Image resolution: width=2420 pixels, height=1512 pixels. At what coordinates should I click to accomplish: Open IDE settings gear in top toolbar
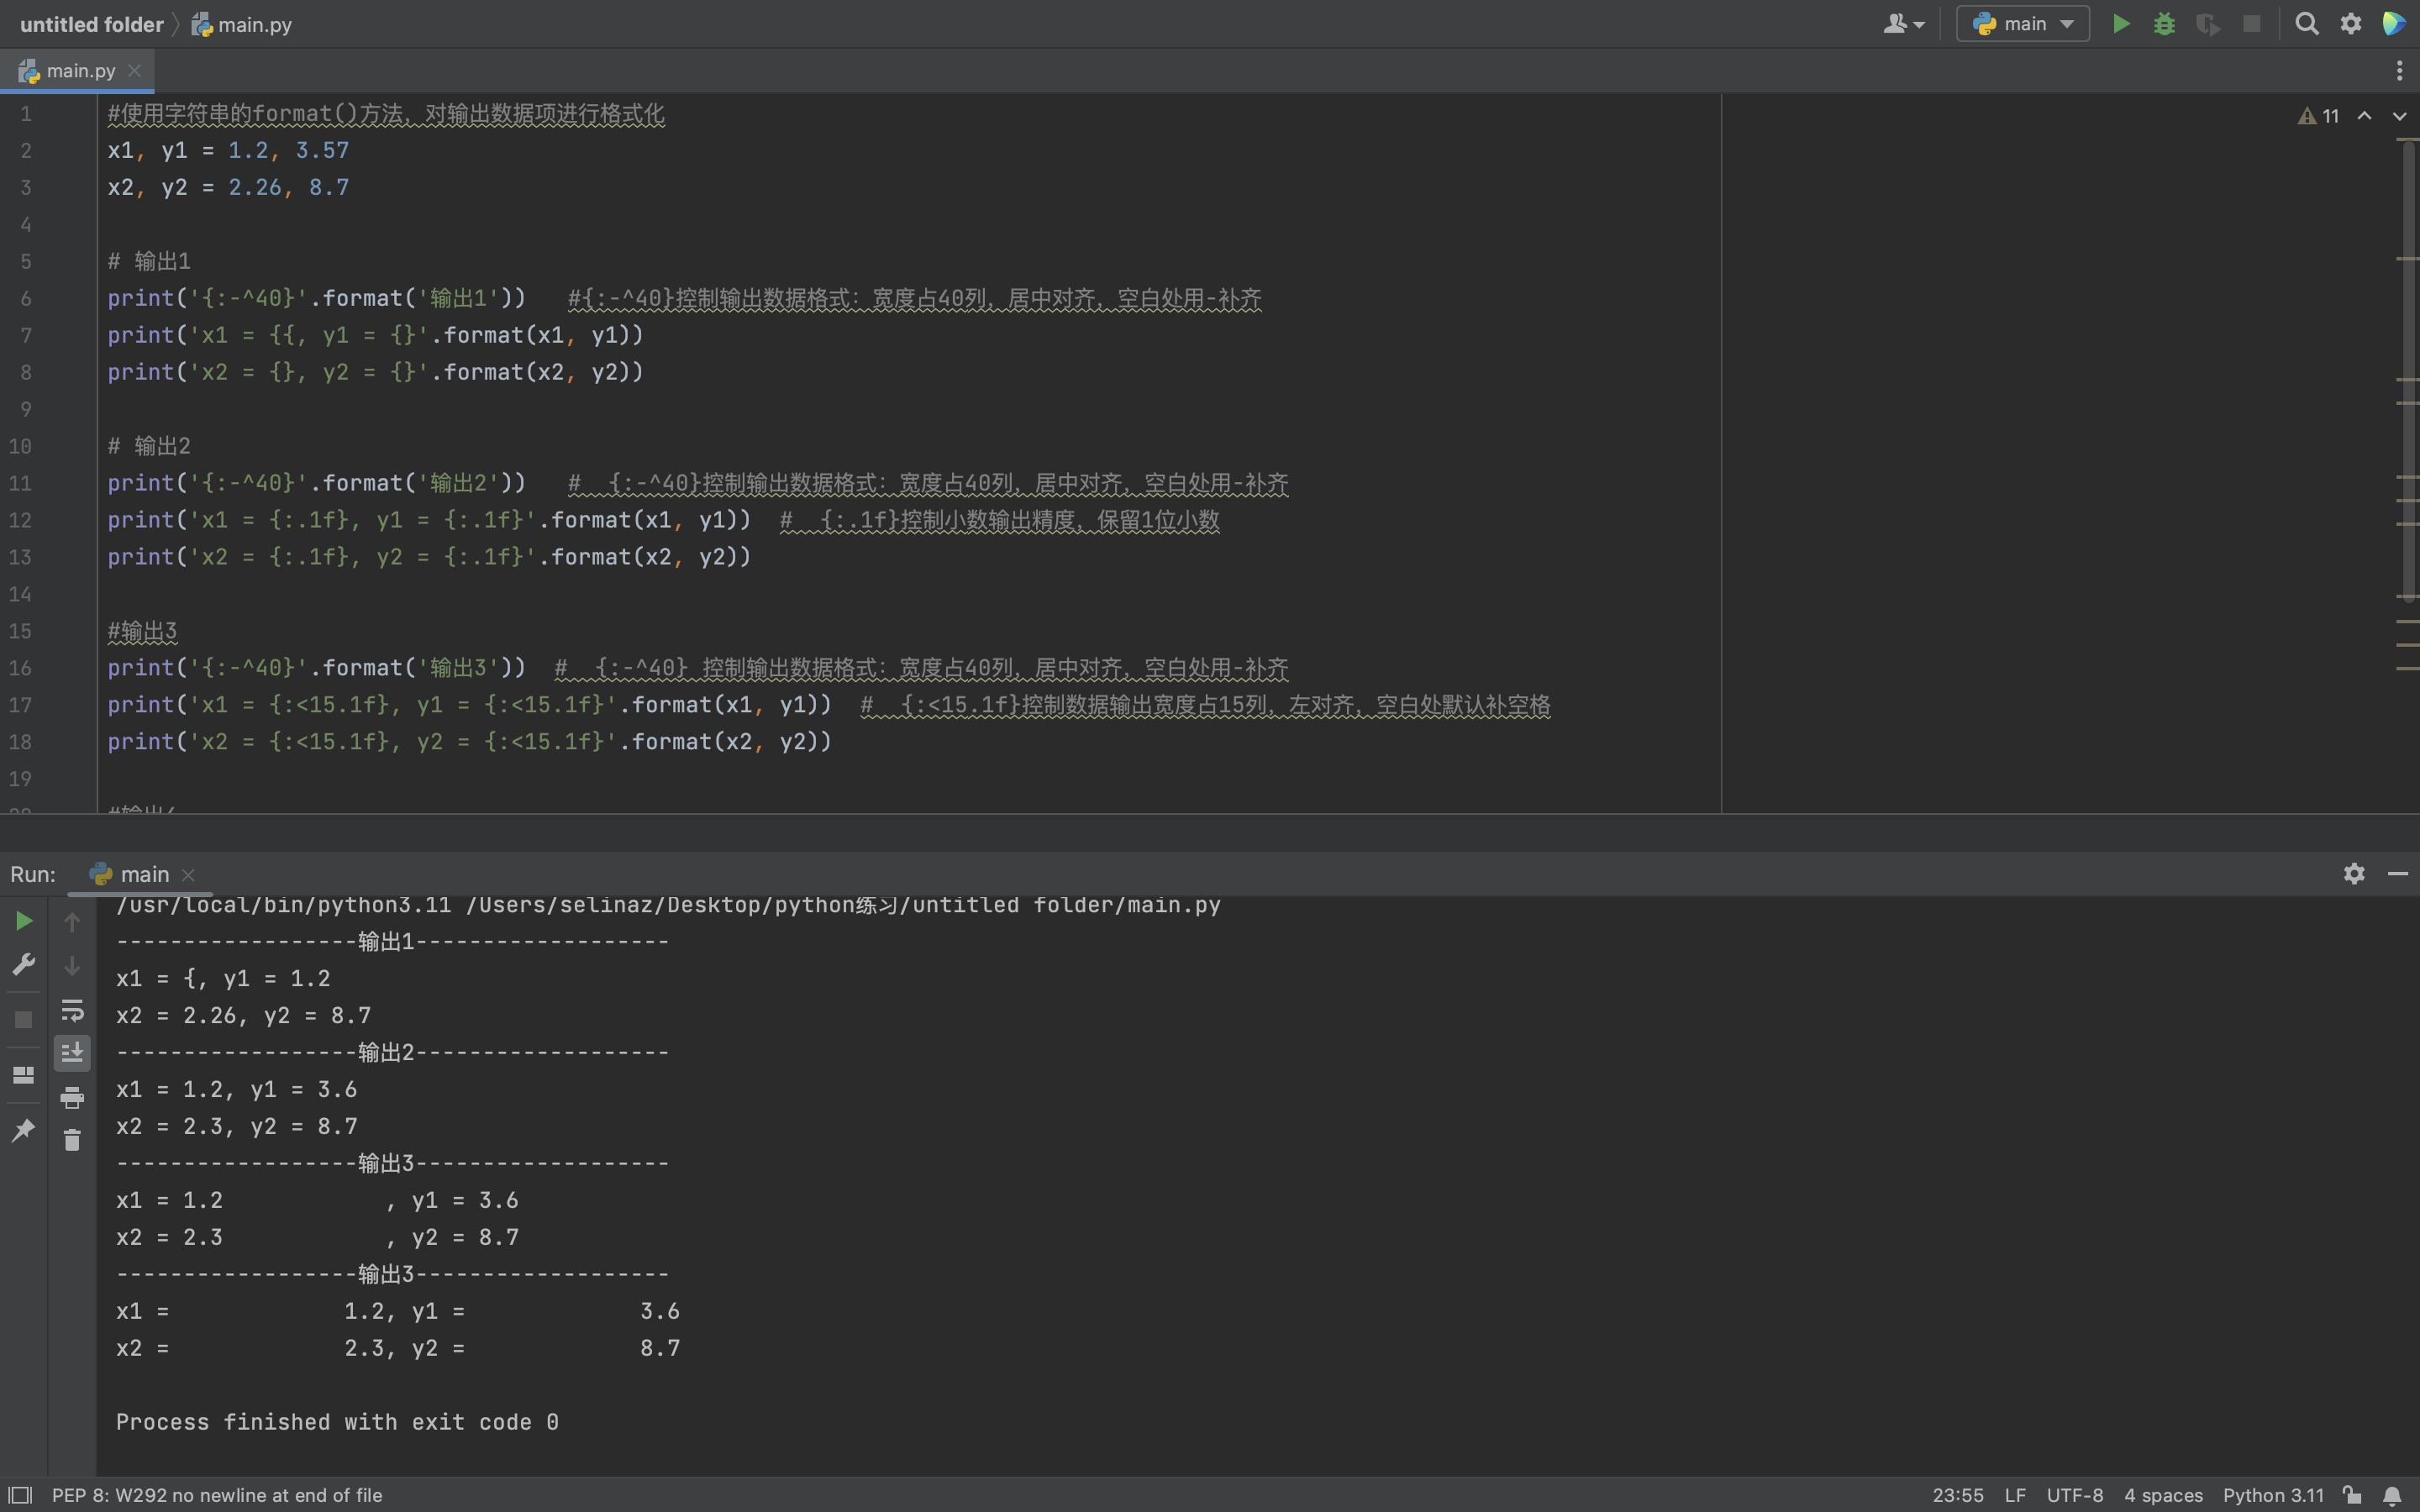tap(2351, 24)
